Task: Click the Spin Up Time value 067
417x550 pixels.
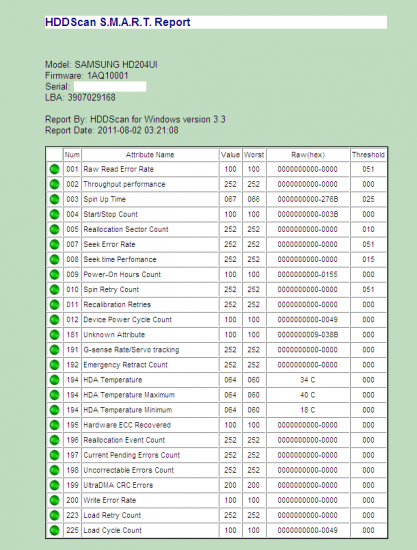Action: pos(230,200)
